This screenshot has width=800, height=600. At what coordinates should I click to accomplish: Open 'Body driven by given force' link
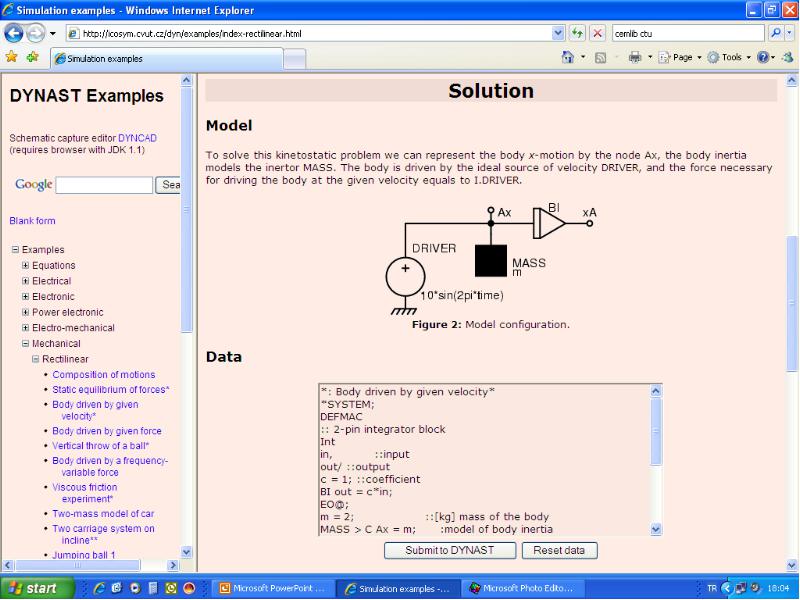tap(107, 431)
